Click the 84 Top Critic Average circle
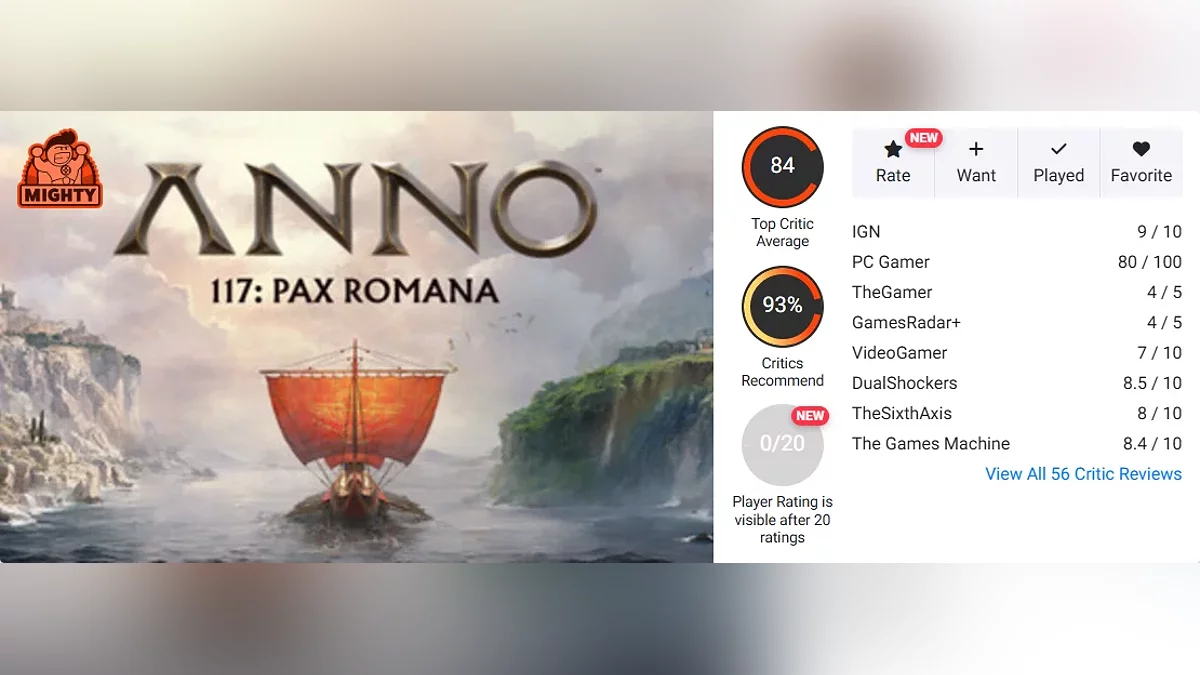Screen dimensions: 1200x675 (782, 166)
